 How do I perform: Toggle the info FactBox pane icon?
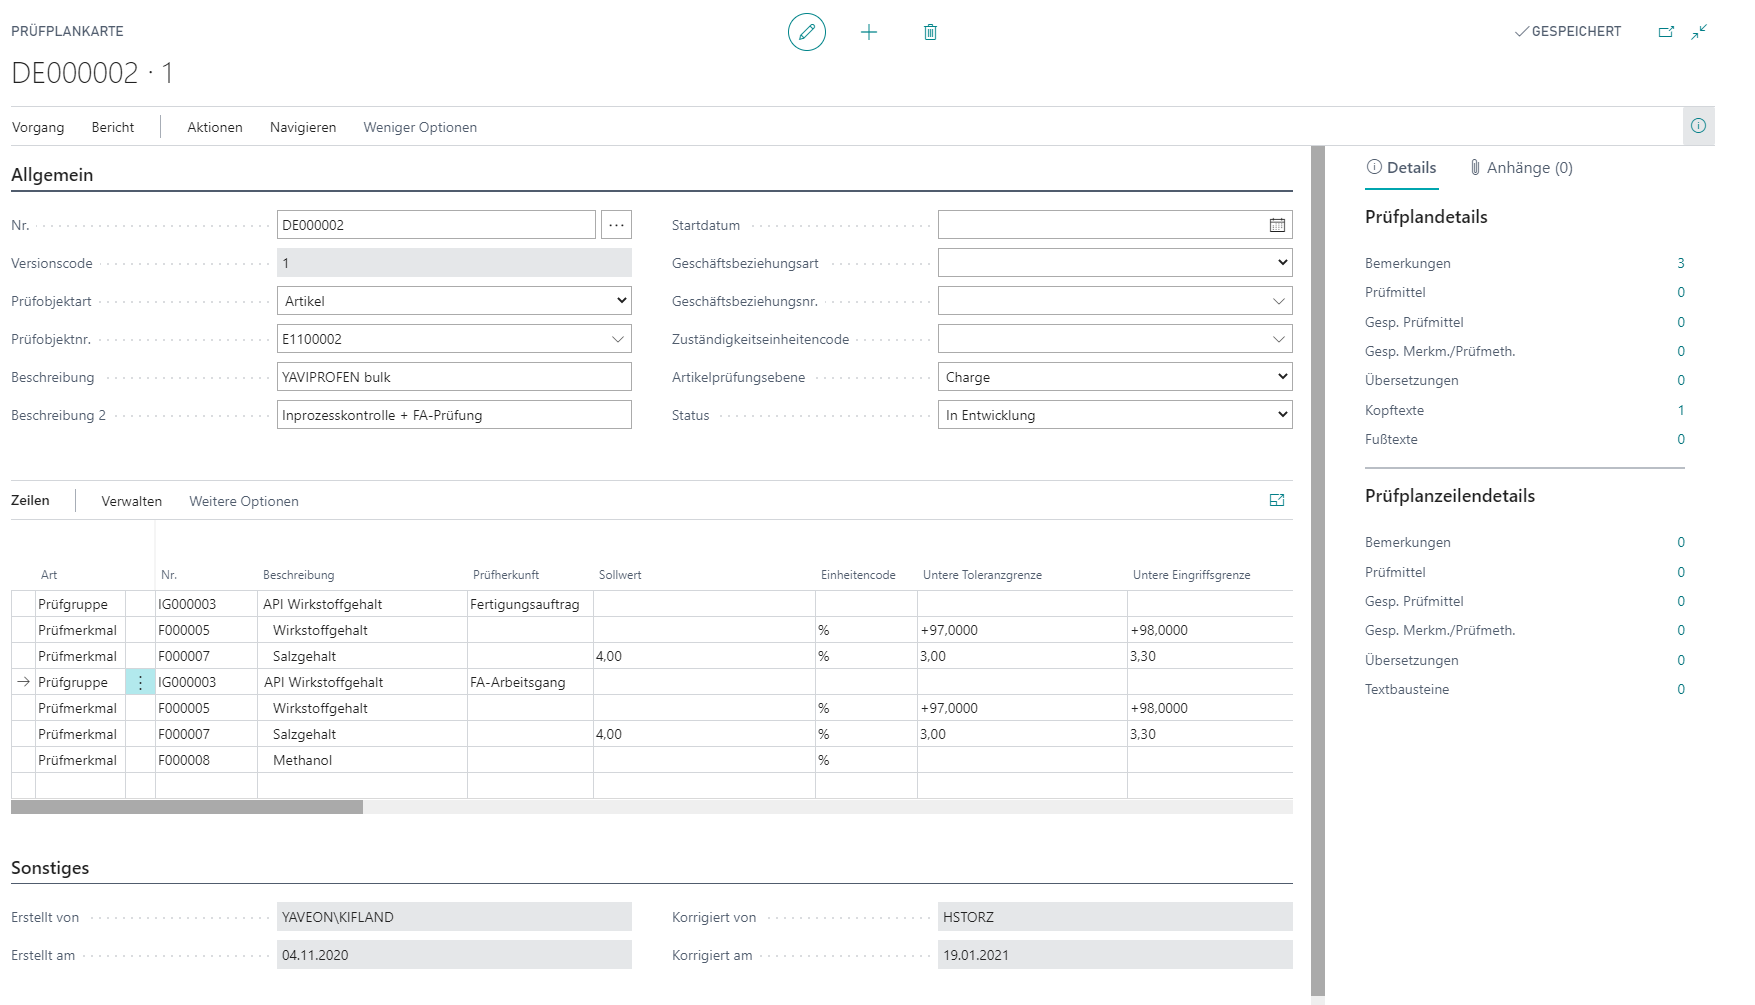pyautogui.click(x=1698, y=126)
